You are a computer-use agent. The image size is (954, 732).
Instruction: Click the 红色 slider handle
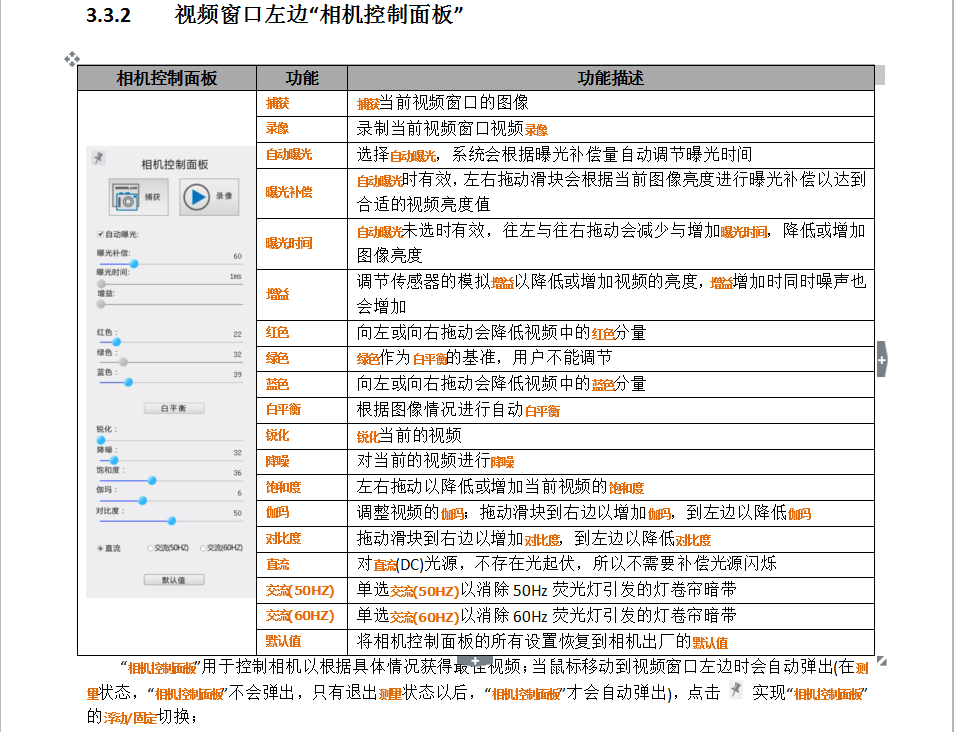point(116,342)
